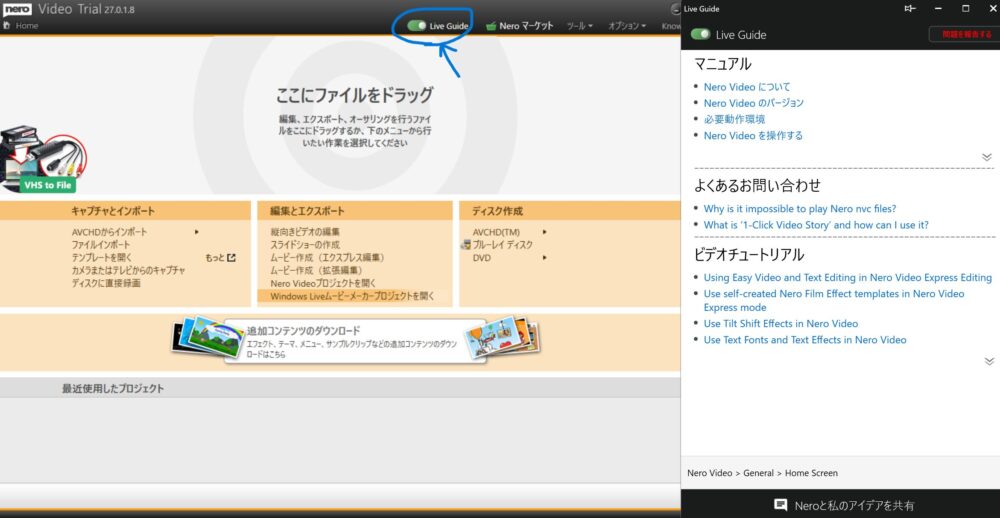Select ファイルインポート
1000x518 pixels.
point(101,245)
